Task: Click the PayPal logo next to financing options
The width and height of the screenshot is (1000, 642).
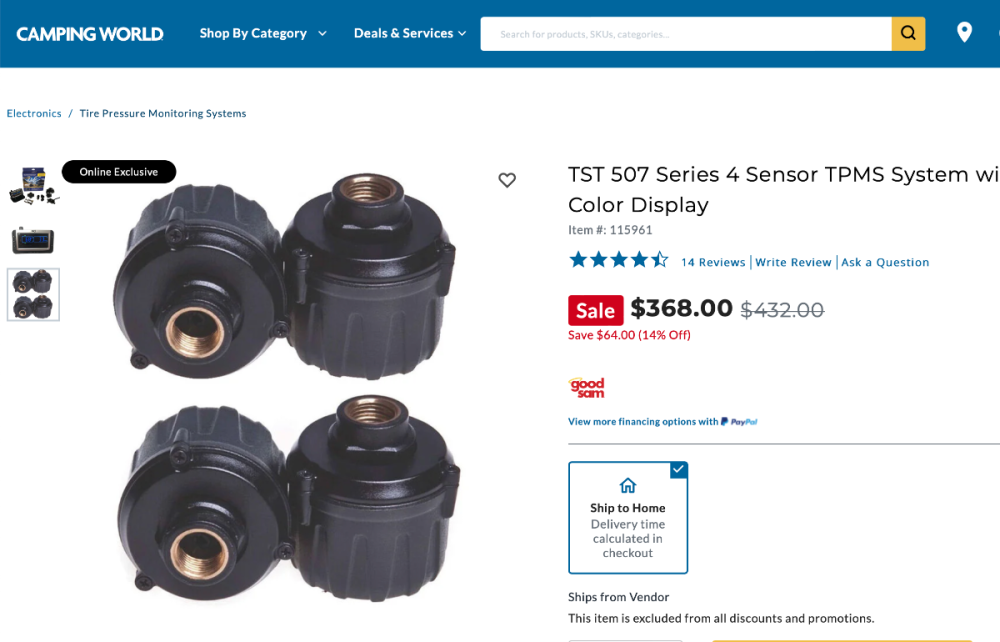Action: (x=740, y=421)
